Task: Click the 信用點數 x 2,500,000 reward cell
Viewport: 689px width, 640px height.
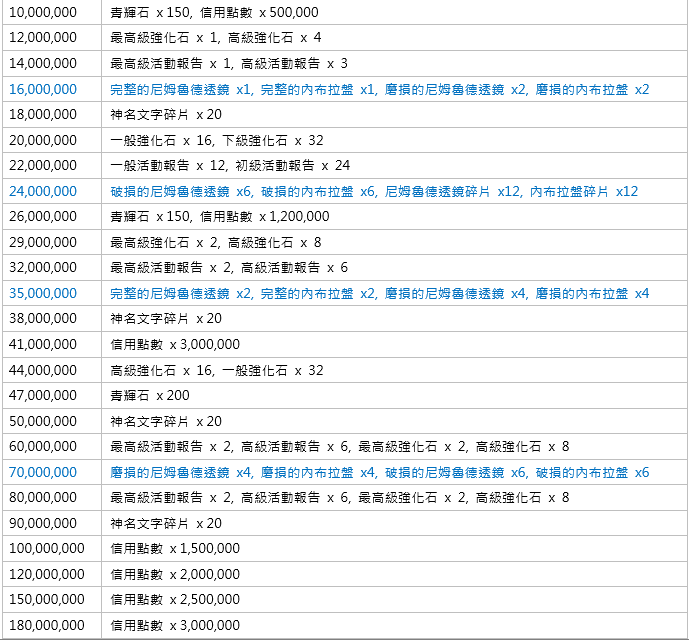Action: click(175, 599)
